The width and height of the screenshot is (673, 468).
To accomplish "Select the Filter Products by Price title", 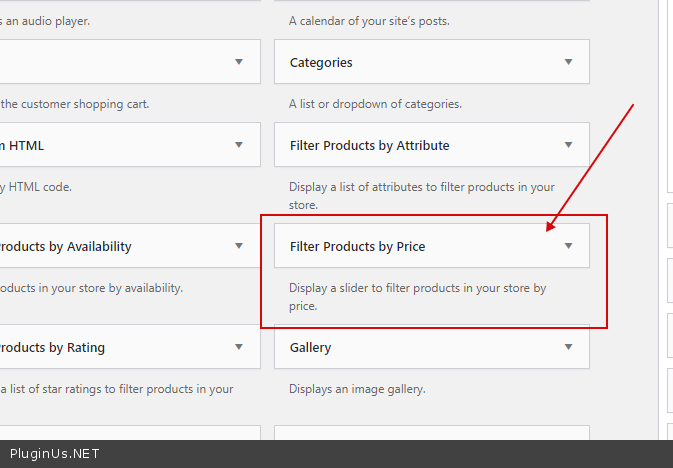I will point(357,246).
